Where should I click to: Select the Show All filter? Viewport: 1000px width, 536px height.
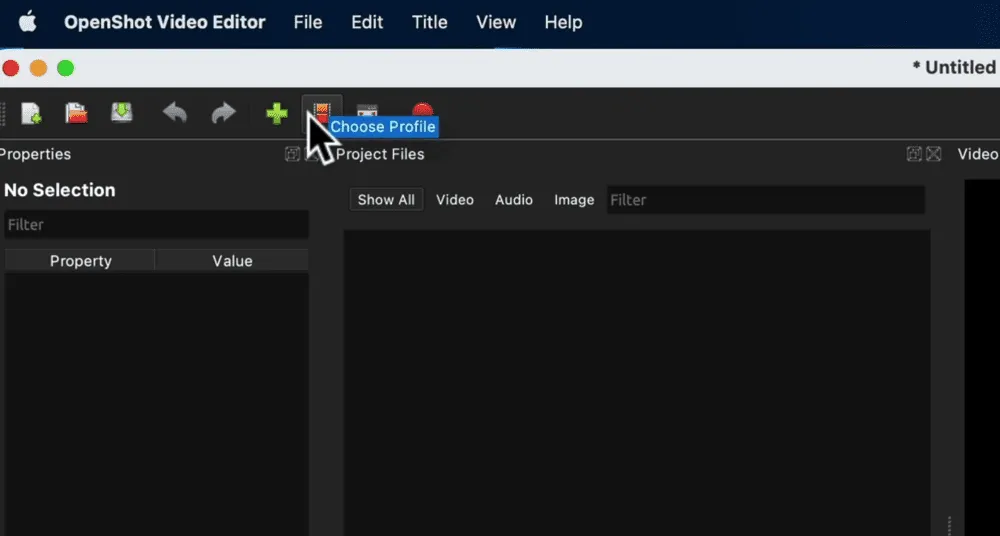(x=386, y=200)
